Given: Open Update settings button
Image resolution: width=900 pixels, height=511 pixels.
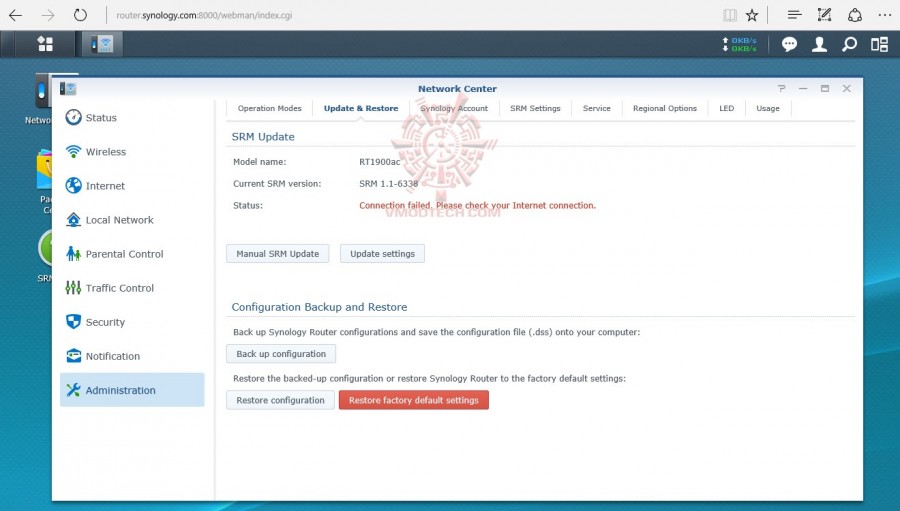Looking at the screenshot, I should (x=382, y=254).
